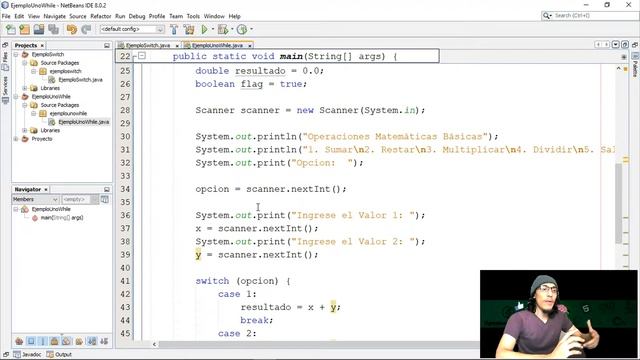Click the Profile Project toolbar icon
This screenshot has width=640, height=360.
click(x=242, y=29)
